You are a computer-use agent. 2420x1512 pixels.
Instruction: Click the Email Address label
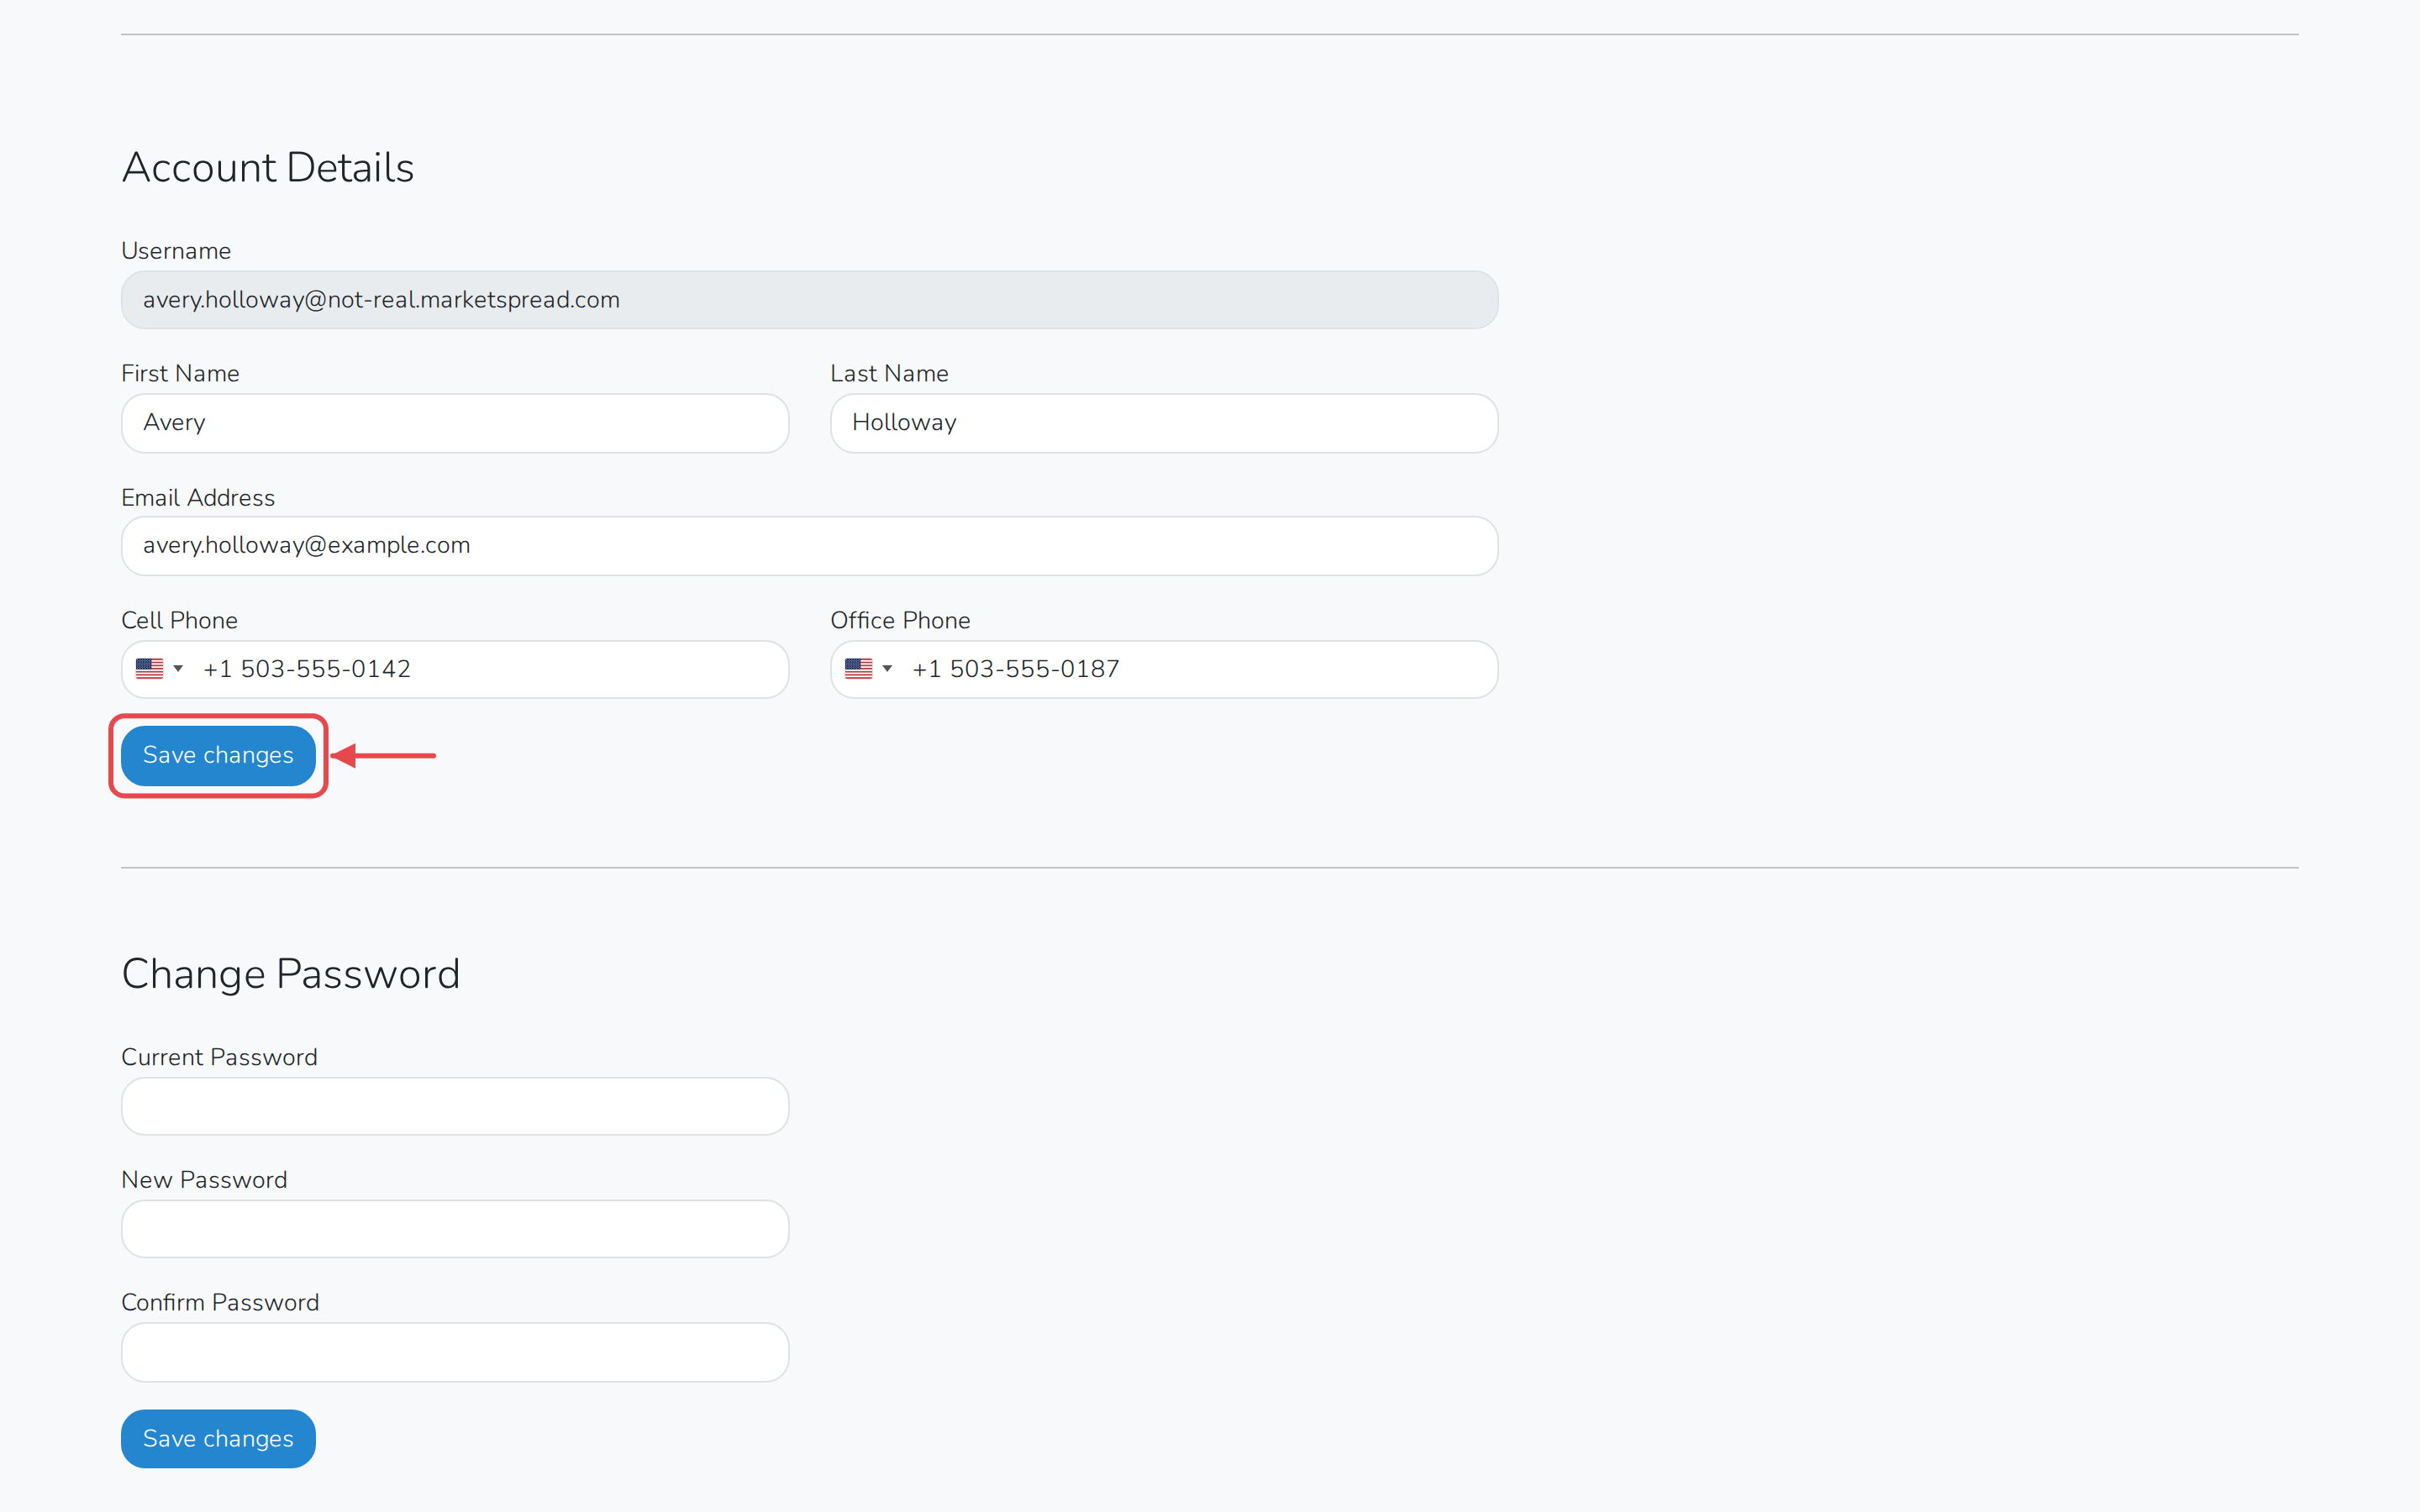pos(198,497)
